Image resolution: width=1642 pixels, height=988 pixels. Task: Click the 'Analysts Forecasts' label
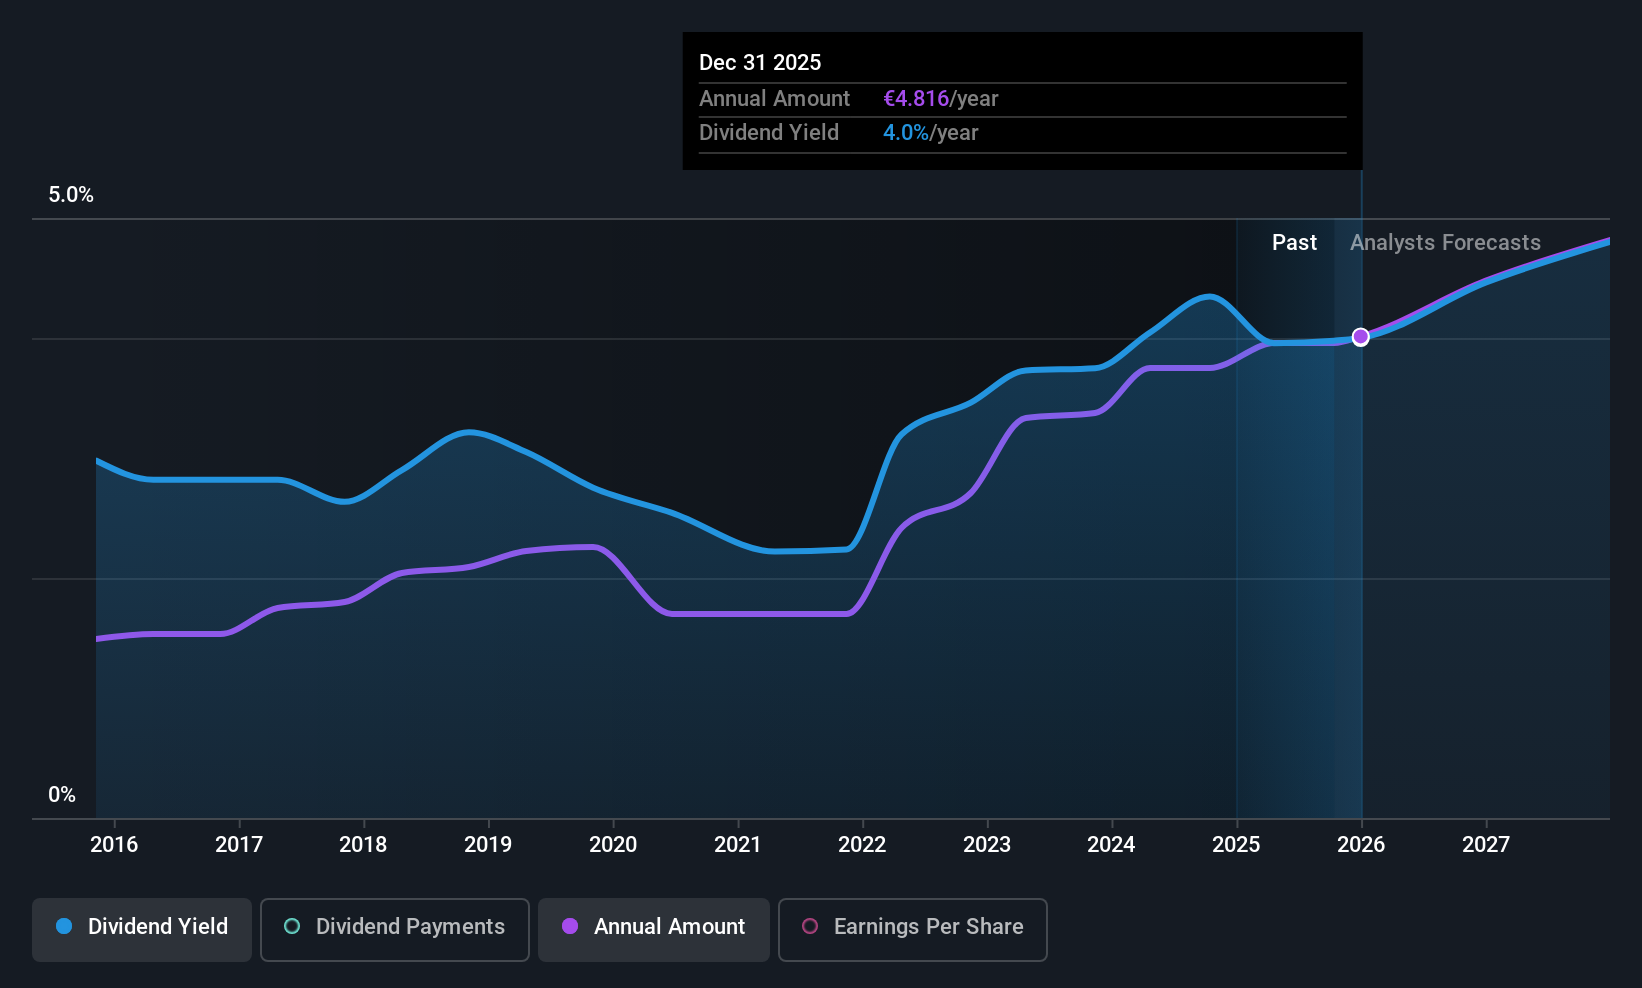tap(1445, 243)
